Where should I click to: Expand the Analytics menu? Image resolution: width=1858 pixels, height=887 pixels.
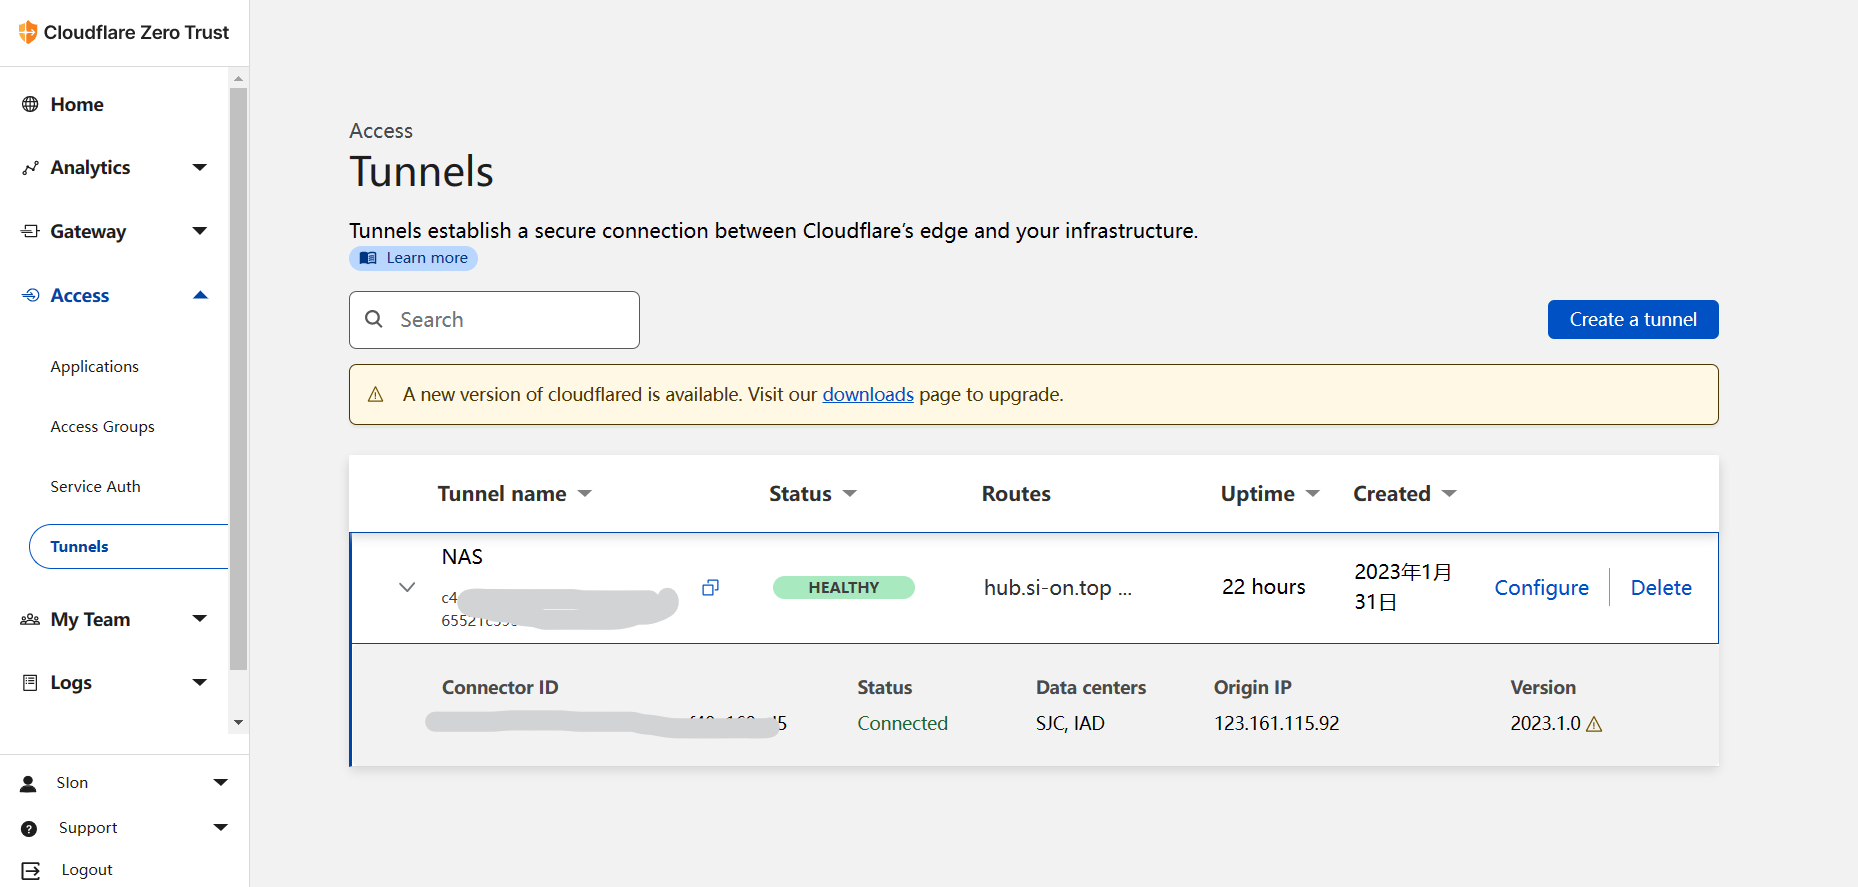(x=200, y=167)
